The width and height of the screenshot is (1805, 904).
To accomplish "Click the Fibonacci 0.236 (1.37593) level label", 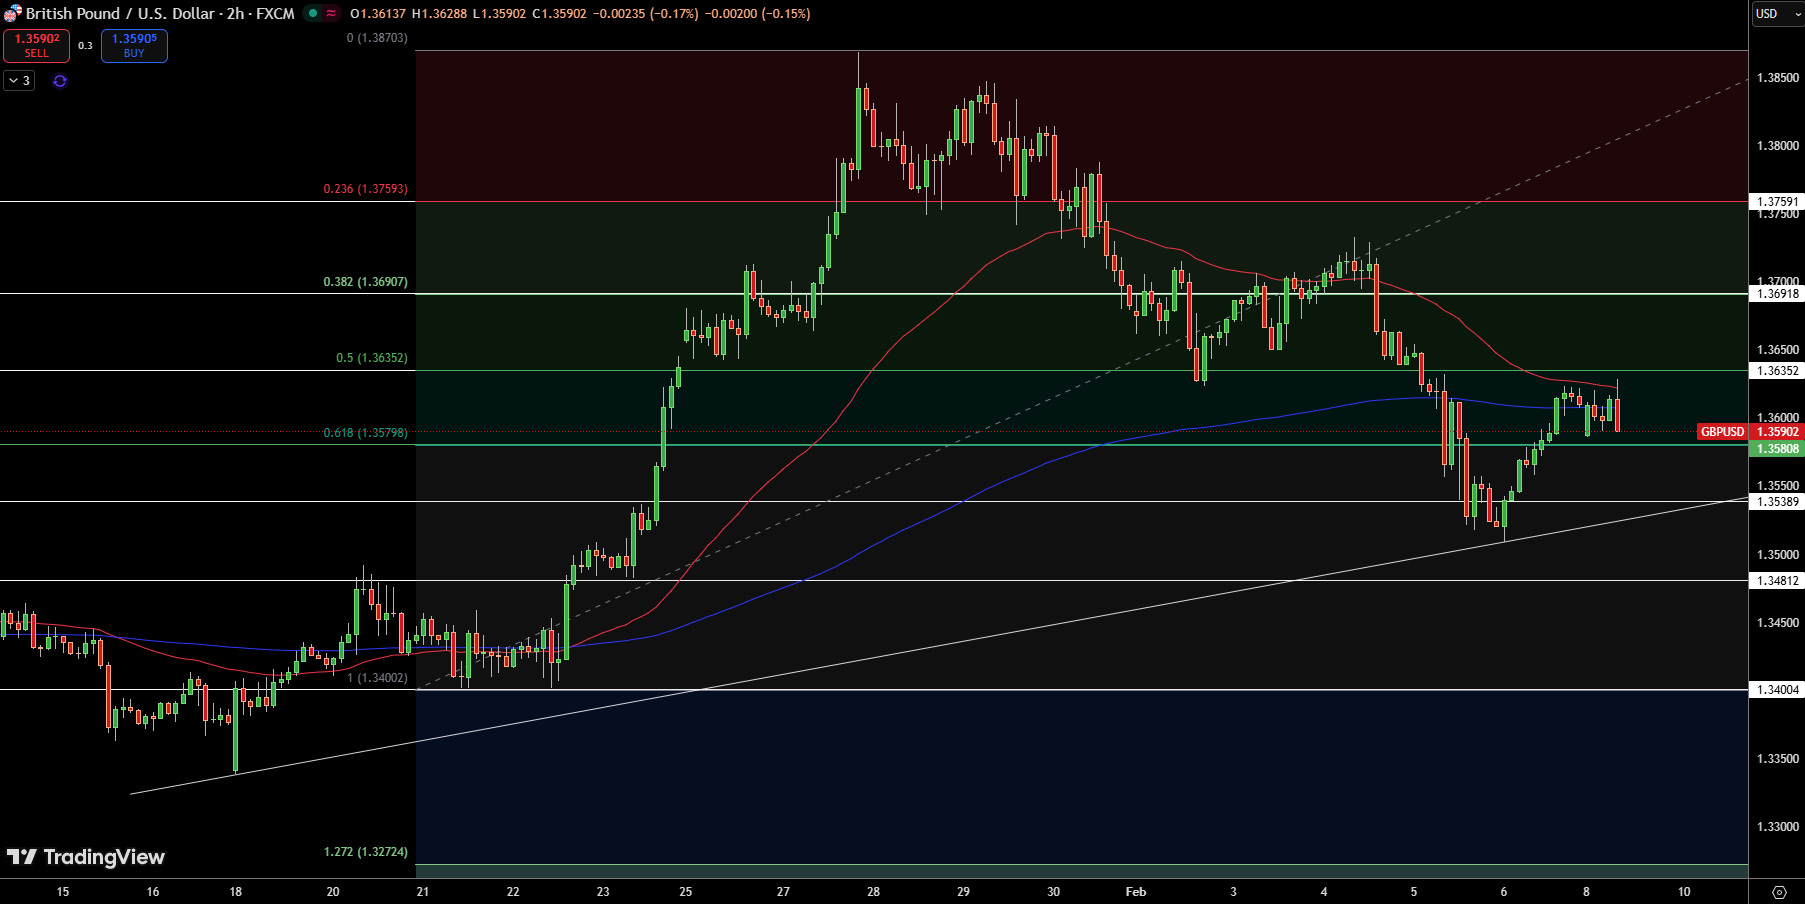I will click(365, 189).
